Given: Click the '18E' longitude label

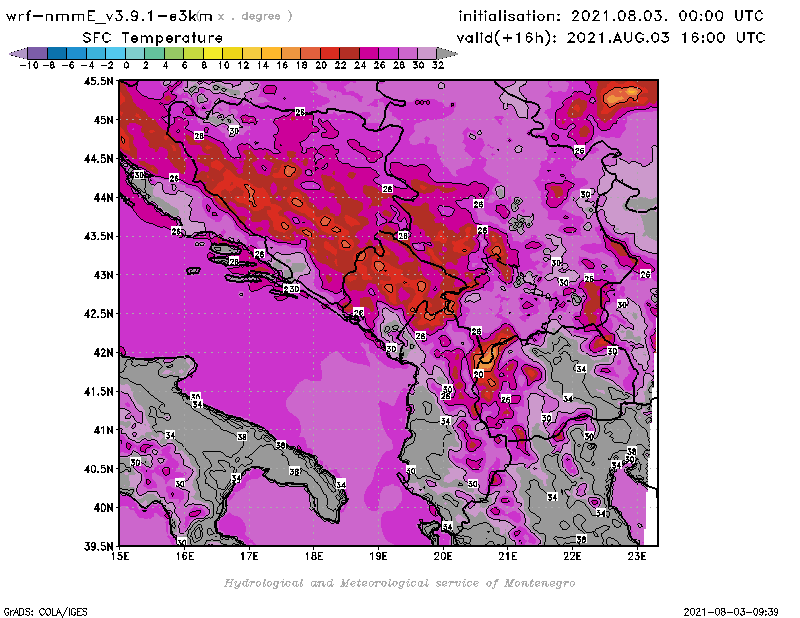Looking at the screenshot, I should (314, 556).
